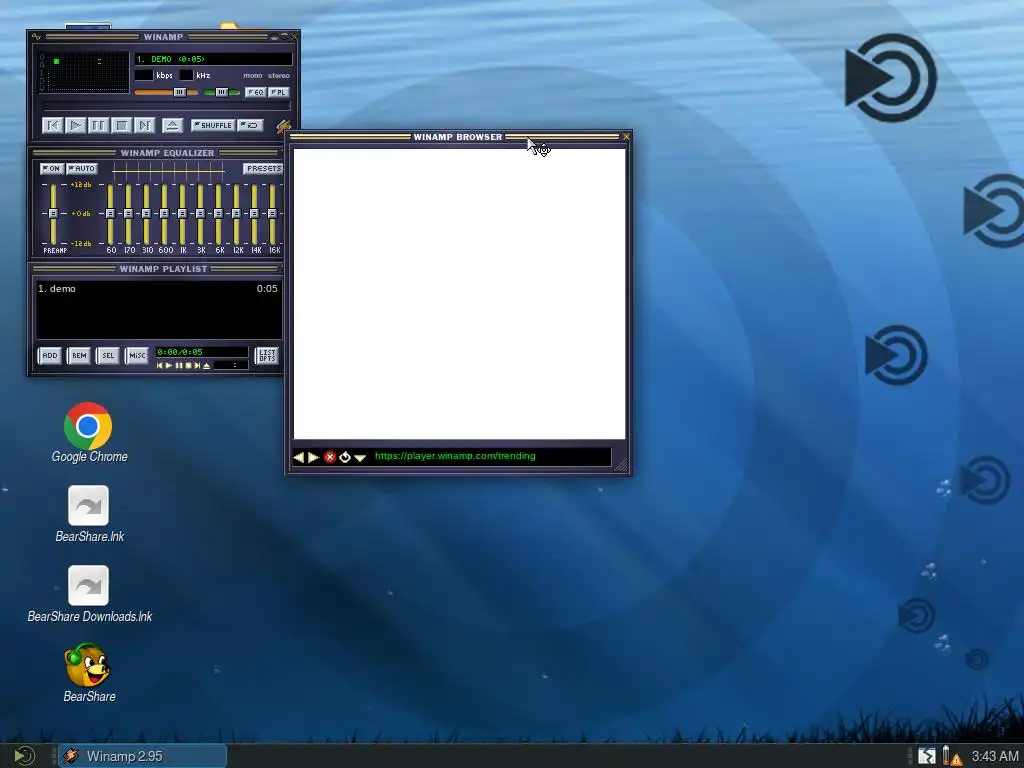The height and width of the screenshot is (768, 1024).
Task: Toggle equalizer AUTO button
Action: [x=82, y=168]
